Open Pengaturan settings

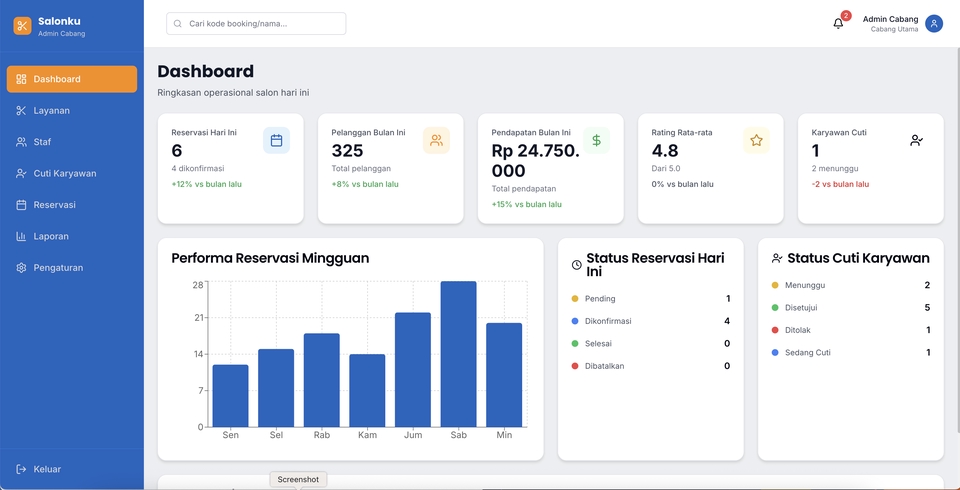(x=58, y=268)
